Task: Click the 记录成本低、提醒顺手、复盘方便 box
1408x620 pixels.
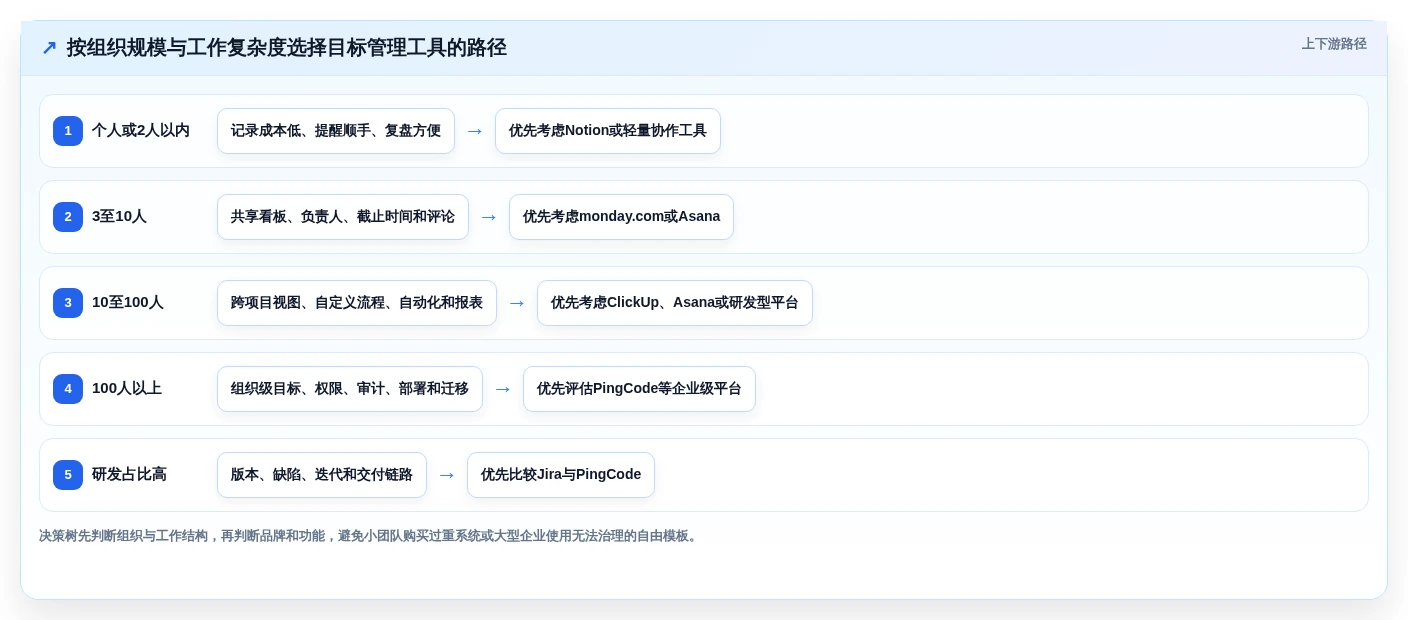Action: tap(336, 131)
